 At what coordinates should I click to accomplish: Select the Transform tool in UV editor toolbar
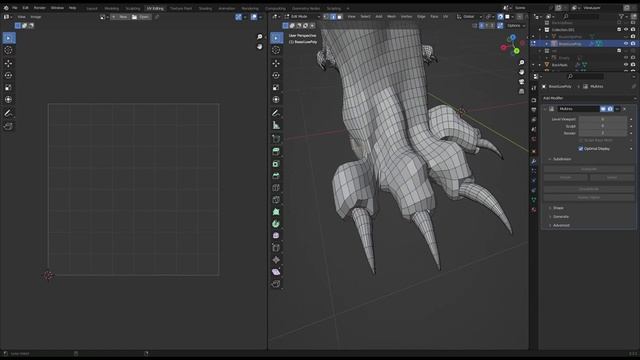(8, 100)
